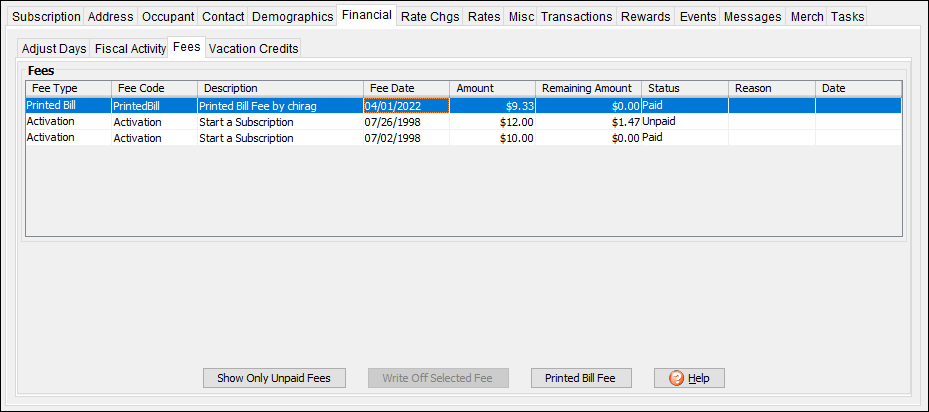The image size is (929, 412).
Task: Open the Subscription tab
Action: 46,17
